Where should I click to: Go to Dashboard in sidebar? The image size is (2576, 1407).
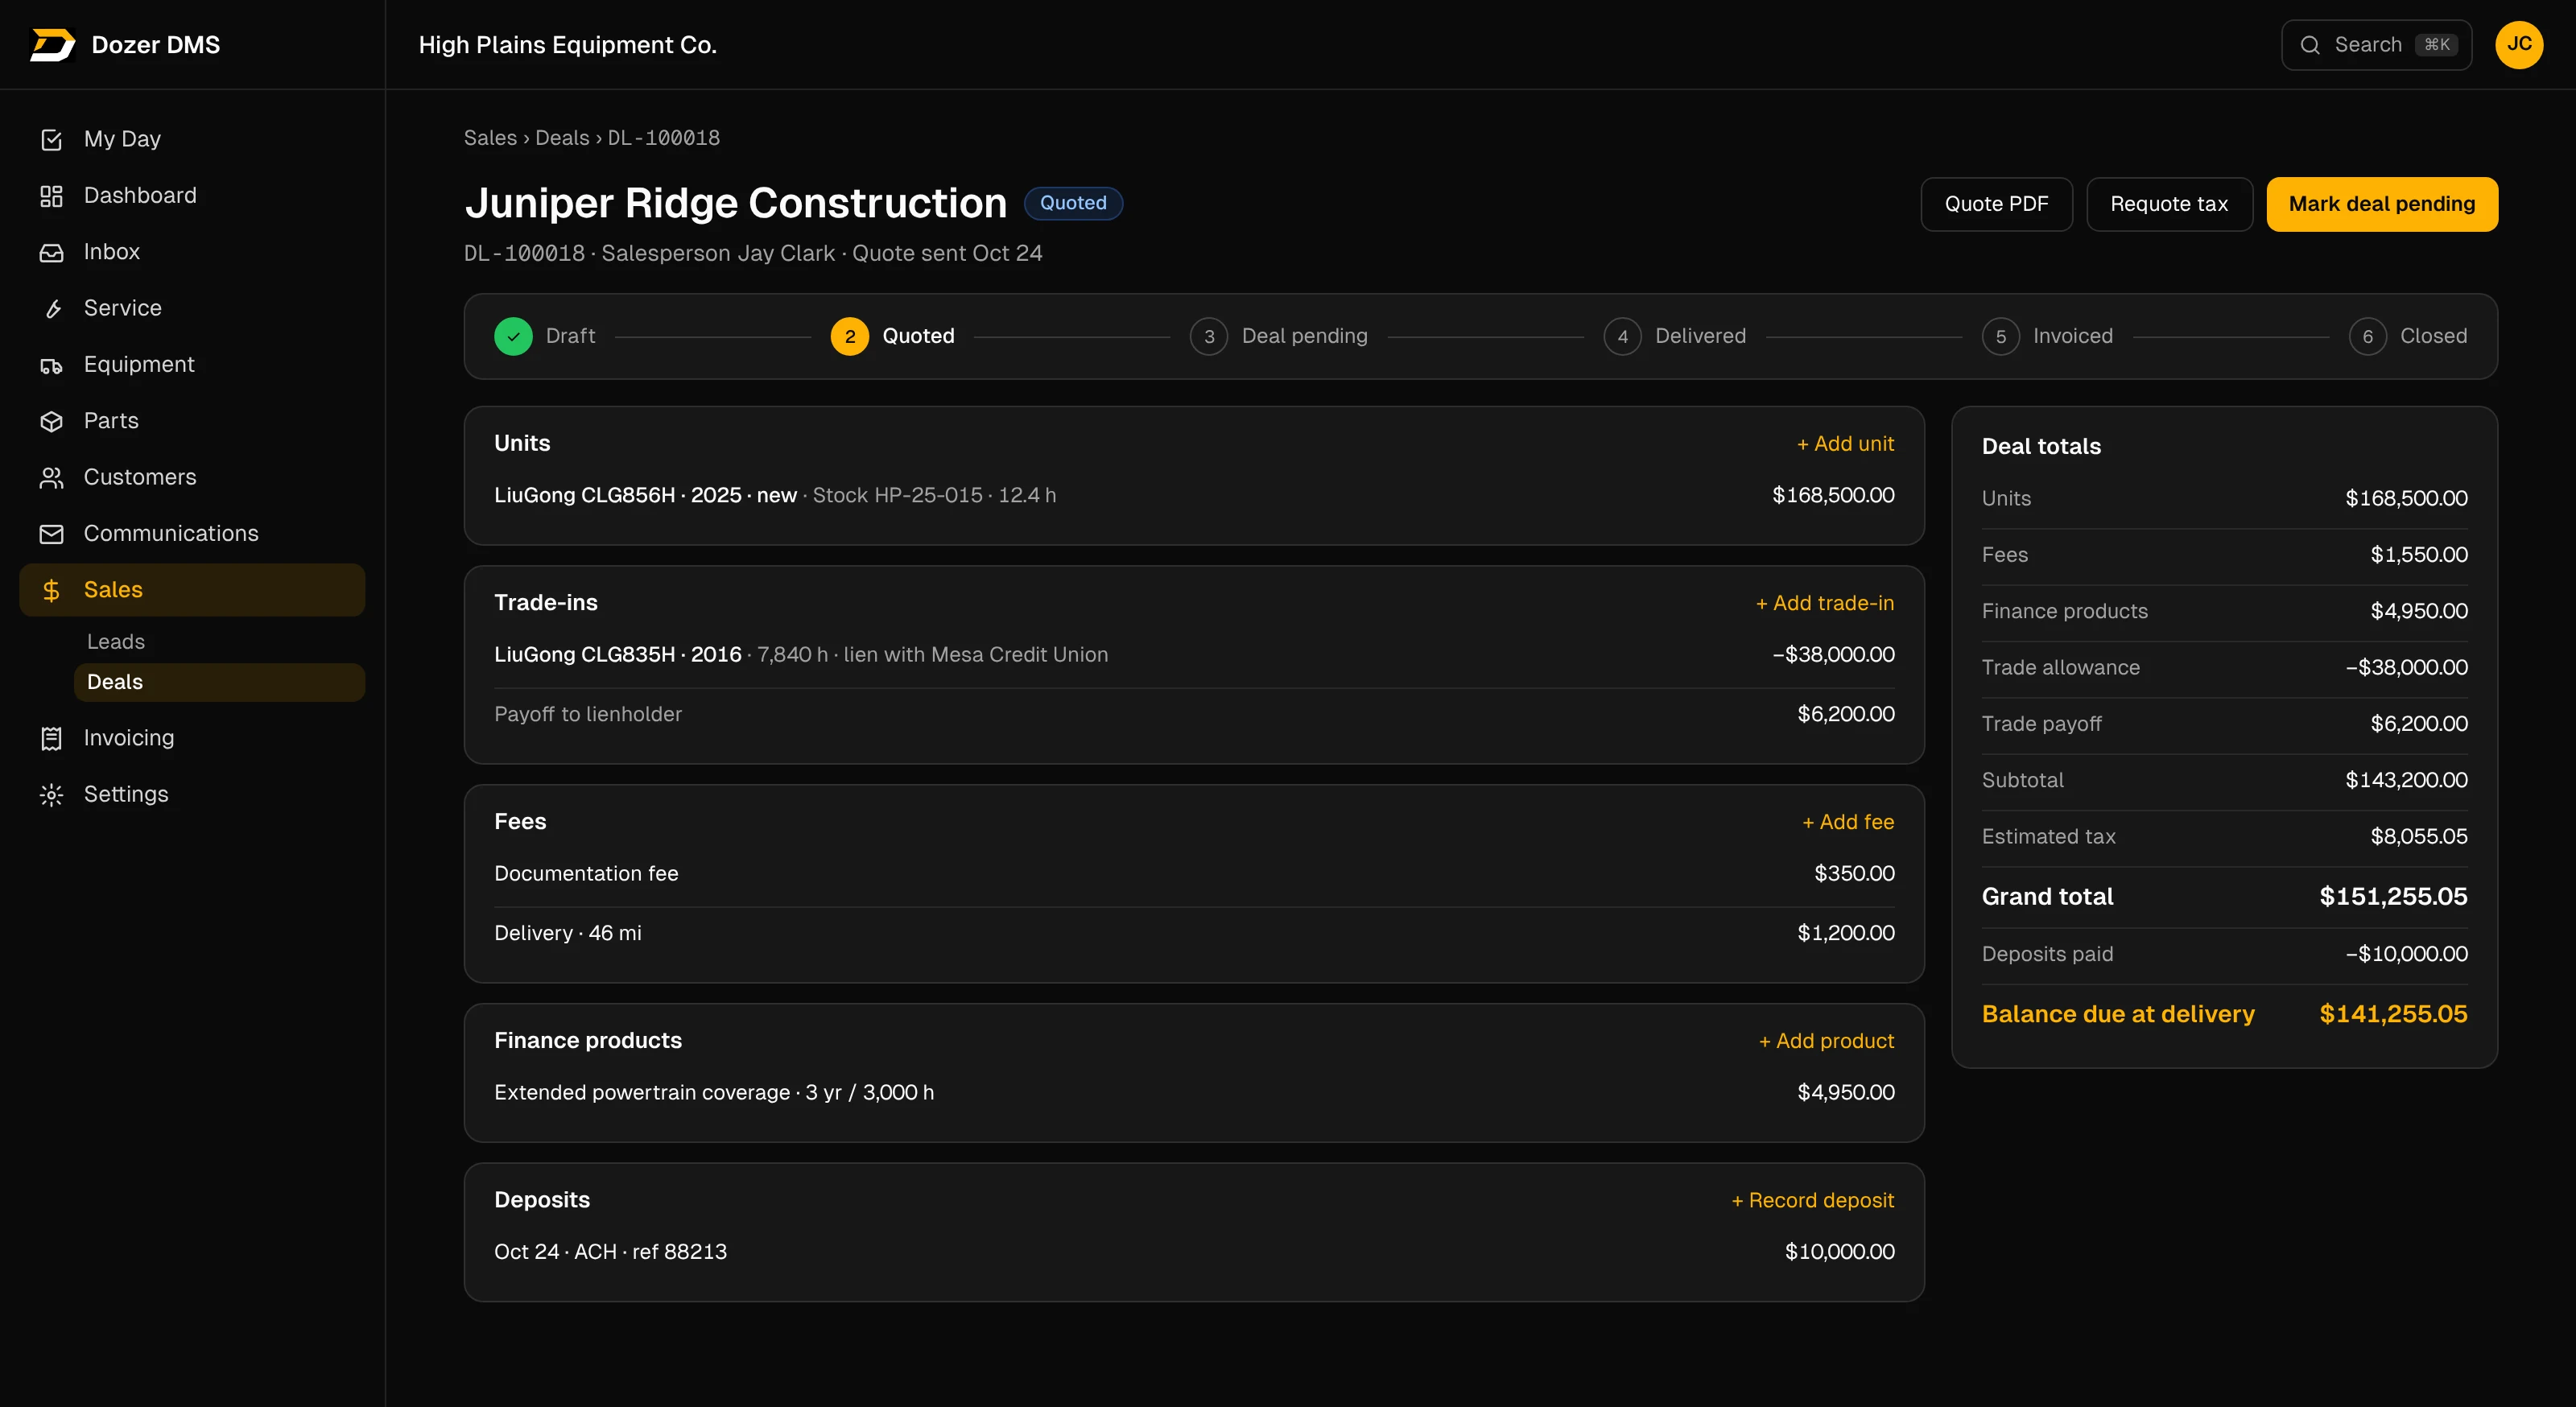[x=192, y=196]
